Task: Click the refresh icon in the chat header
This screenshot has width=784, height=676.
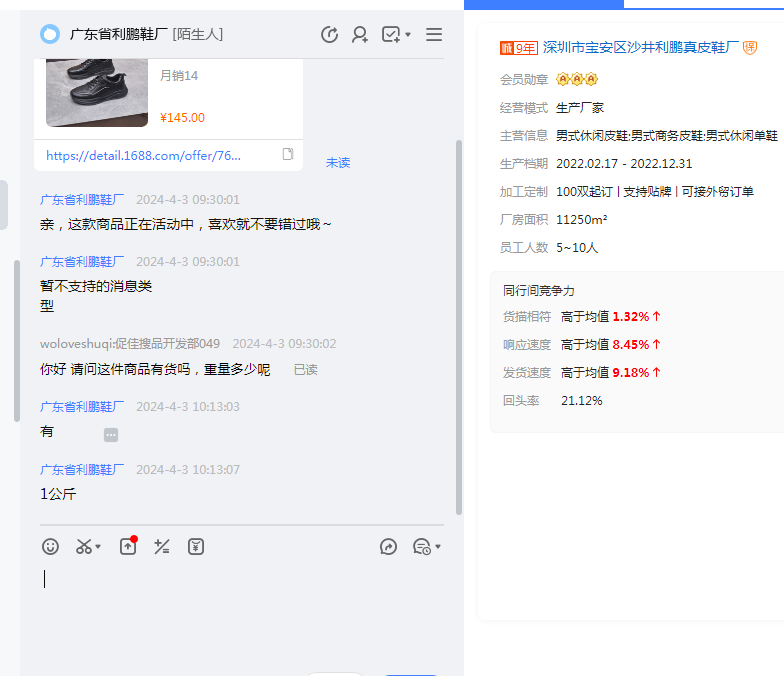Action: click(x=329, y=35)
